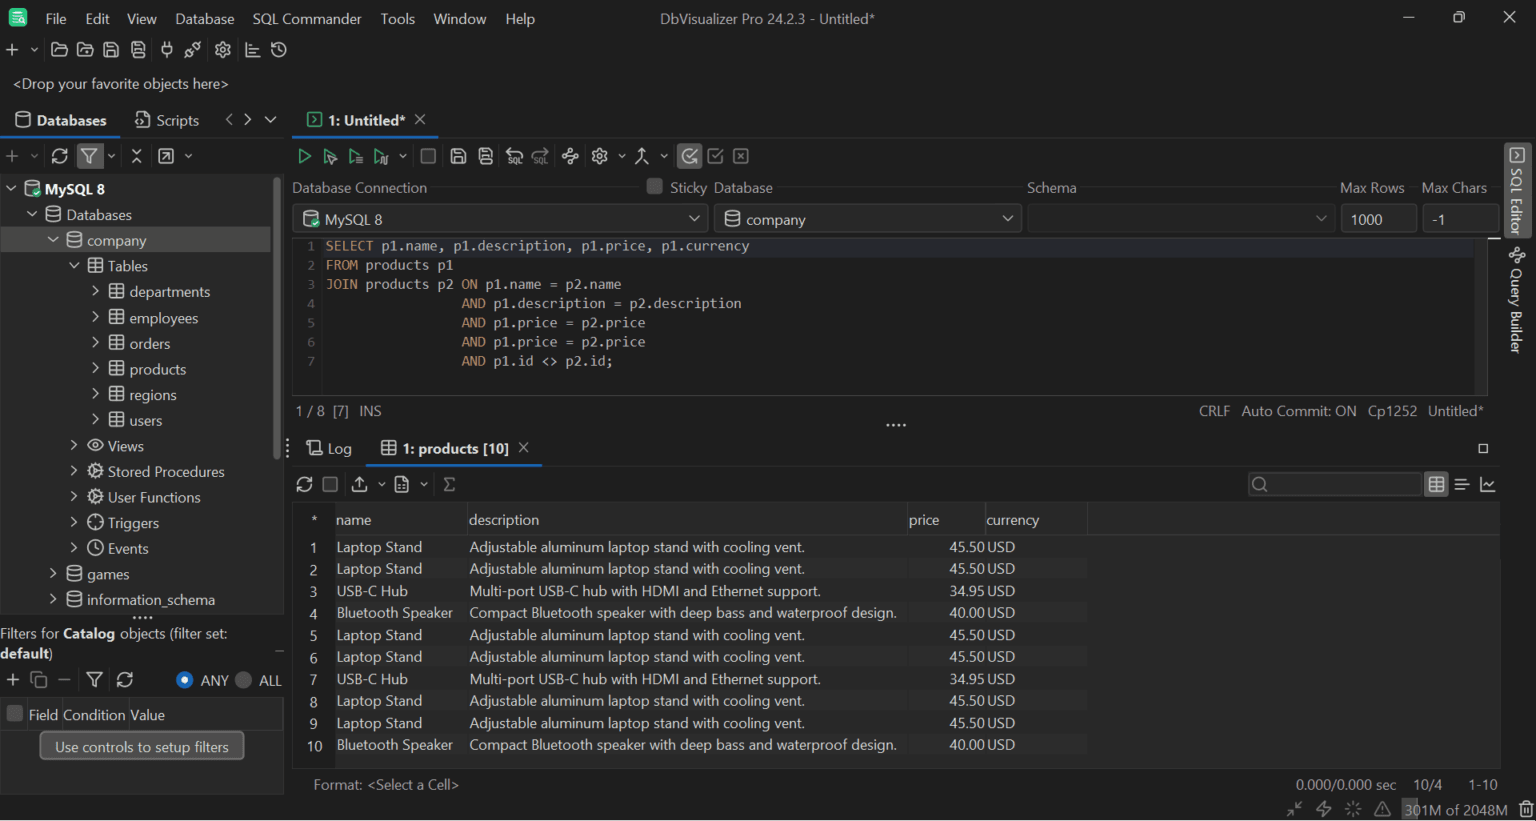Click the Undo SQL edit icon
The height and width of the screenshot is (821, 1536).
tap(514, 156)
